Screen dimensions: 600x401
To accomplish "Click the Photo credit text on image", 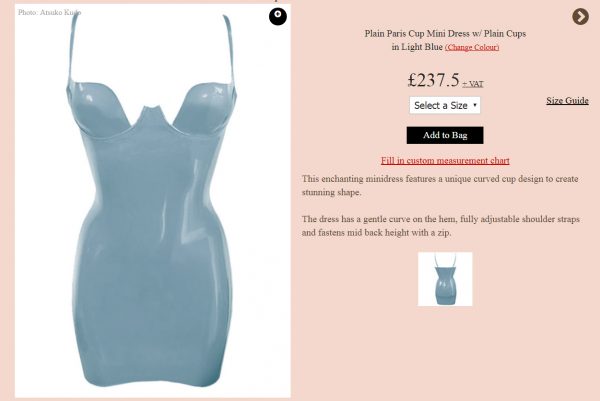I will (x=49, y=12).
